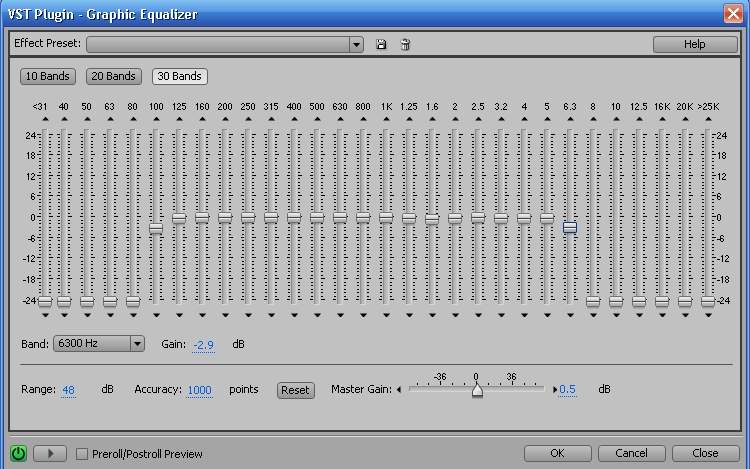
Task: Click the right arrow of Master Gain slider
Action: (x=555, y=390)
